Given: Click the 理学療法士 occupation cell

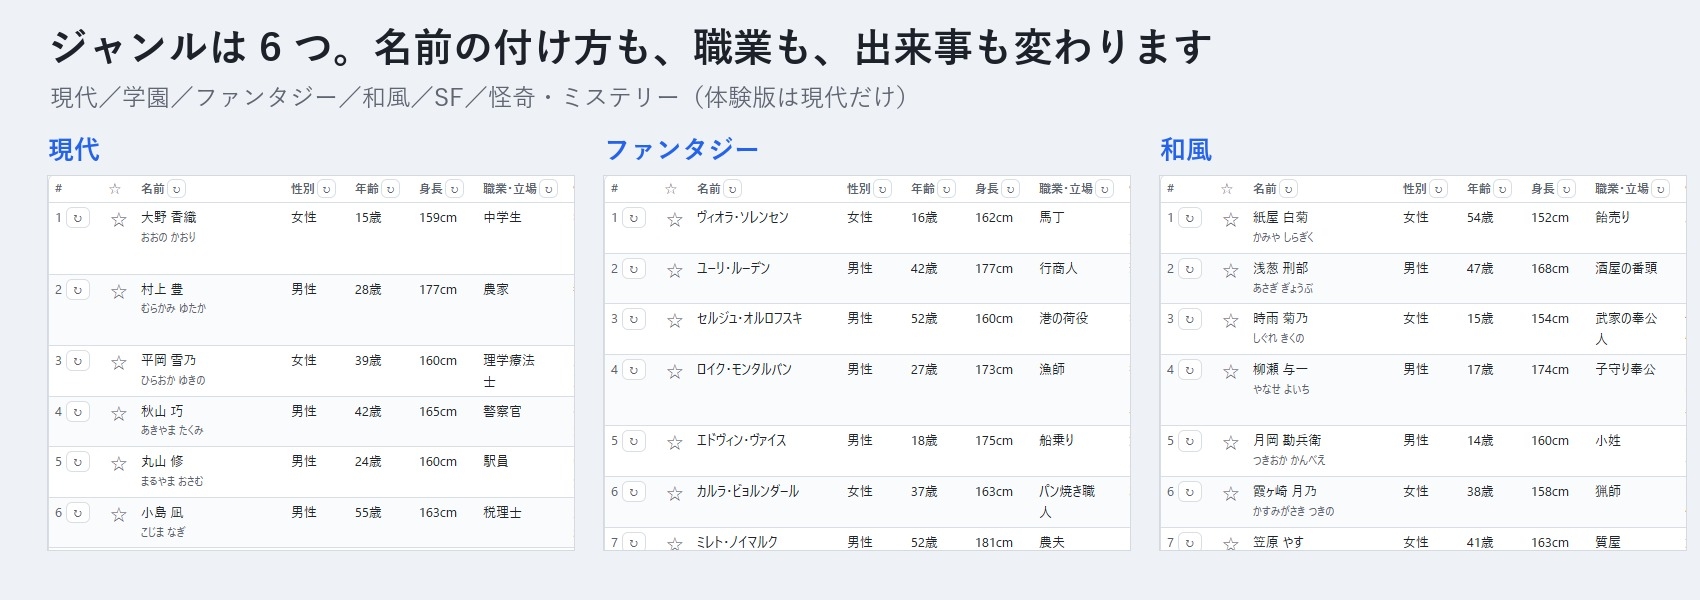Looking at the screenshot, I should coord(509,371).
